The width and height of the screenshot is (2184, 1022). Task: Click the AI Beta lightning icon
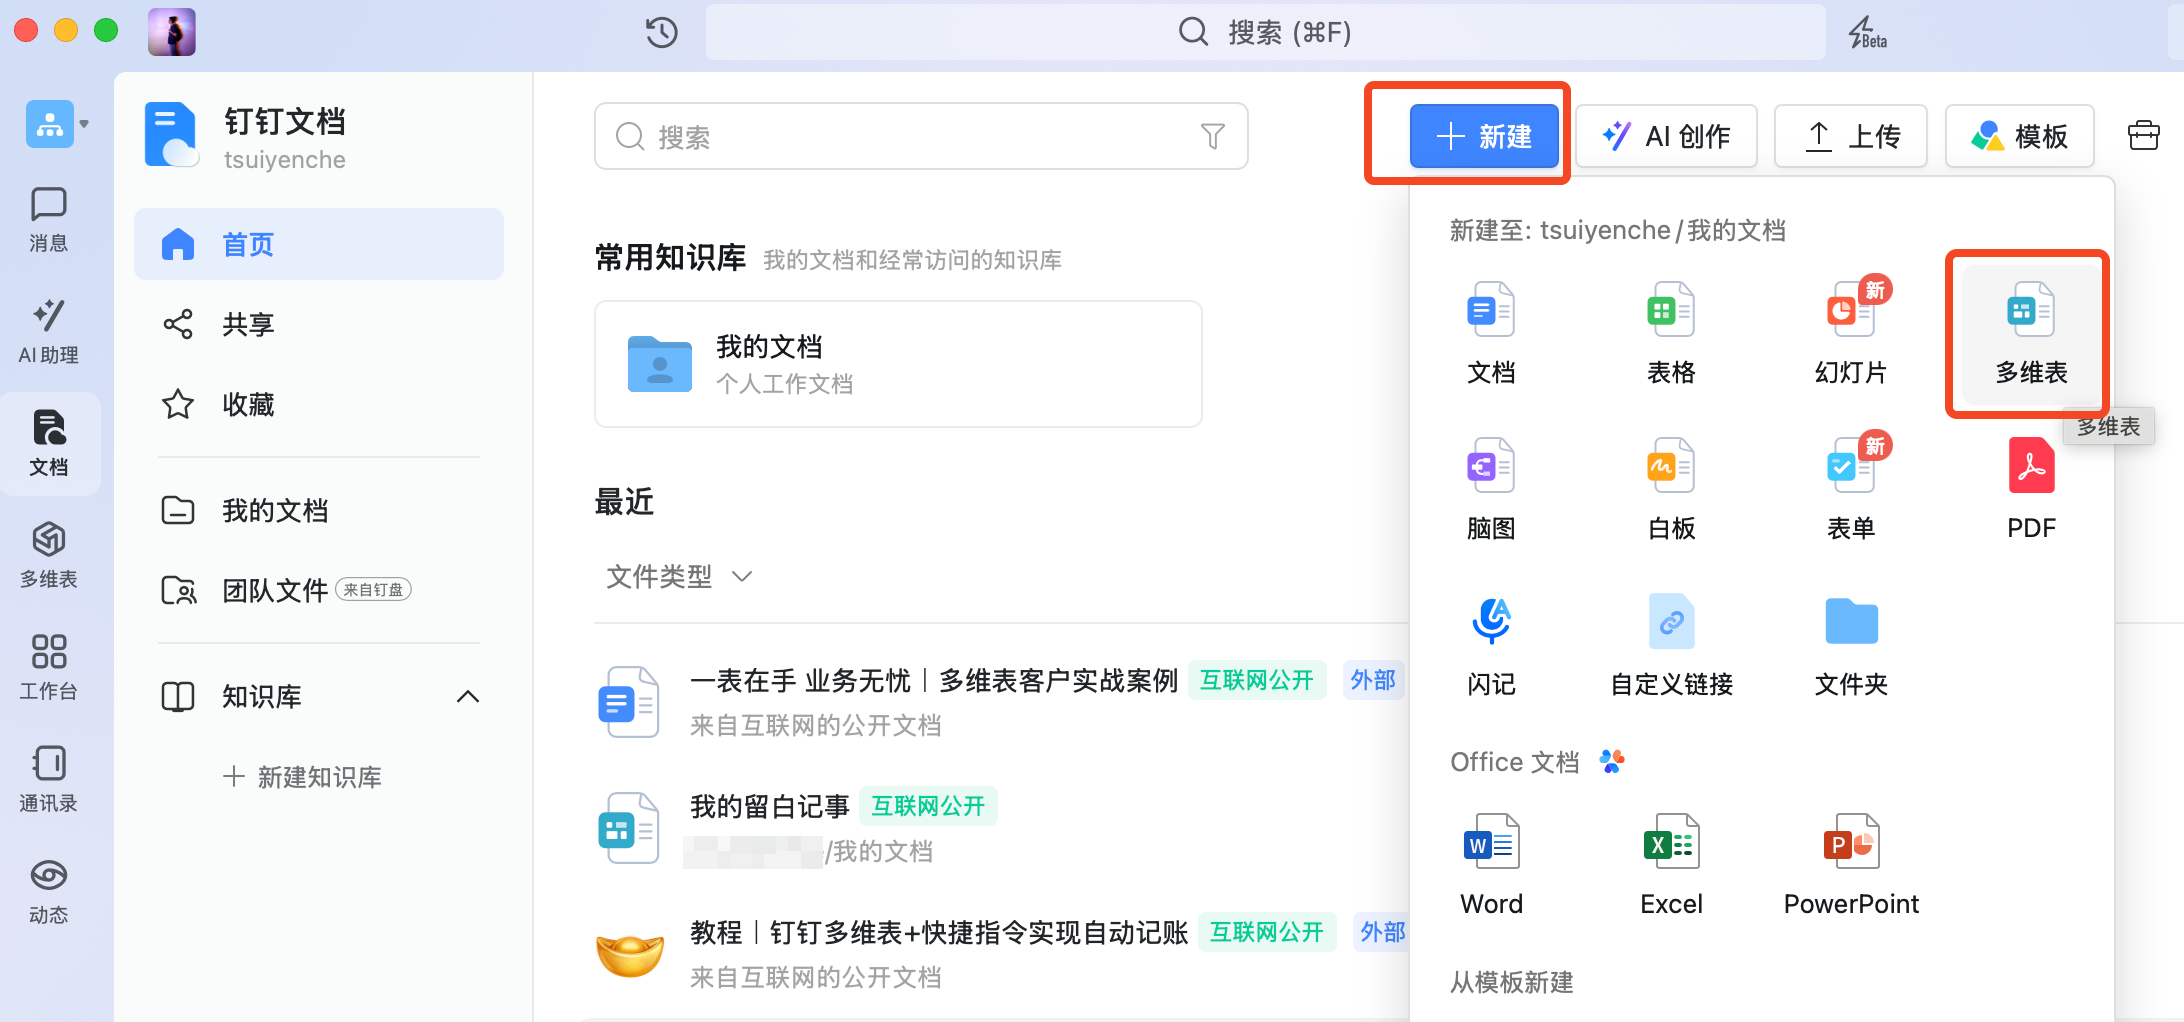click(1866, 32)
